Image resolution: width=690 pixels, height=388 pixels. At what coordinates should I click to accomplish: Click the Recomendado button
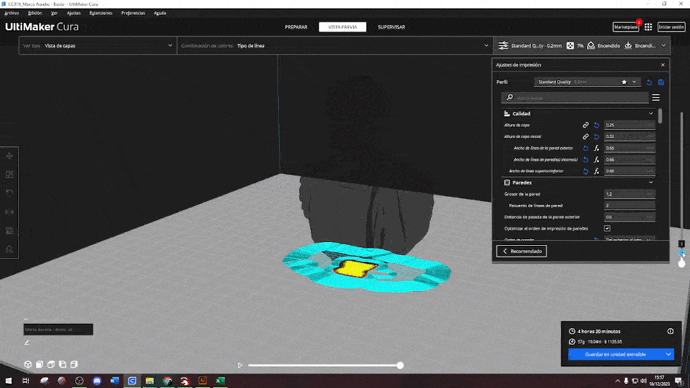521,251
